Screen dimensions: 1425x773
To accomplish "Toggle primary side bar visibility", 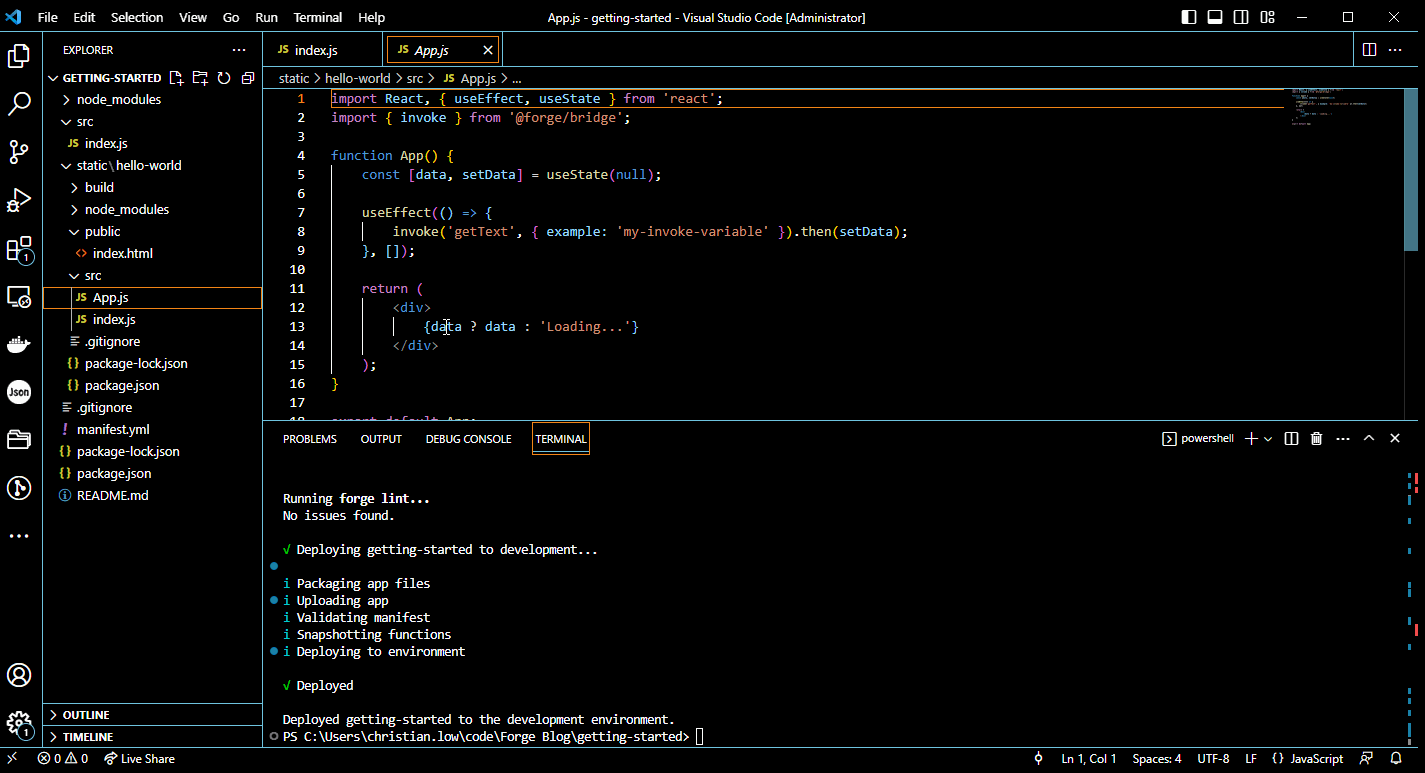I will click(1188, 17).
